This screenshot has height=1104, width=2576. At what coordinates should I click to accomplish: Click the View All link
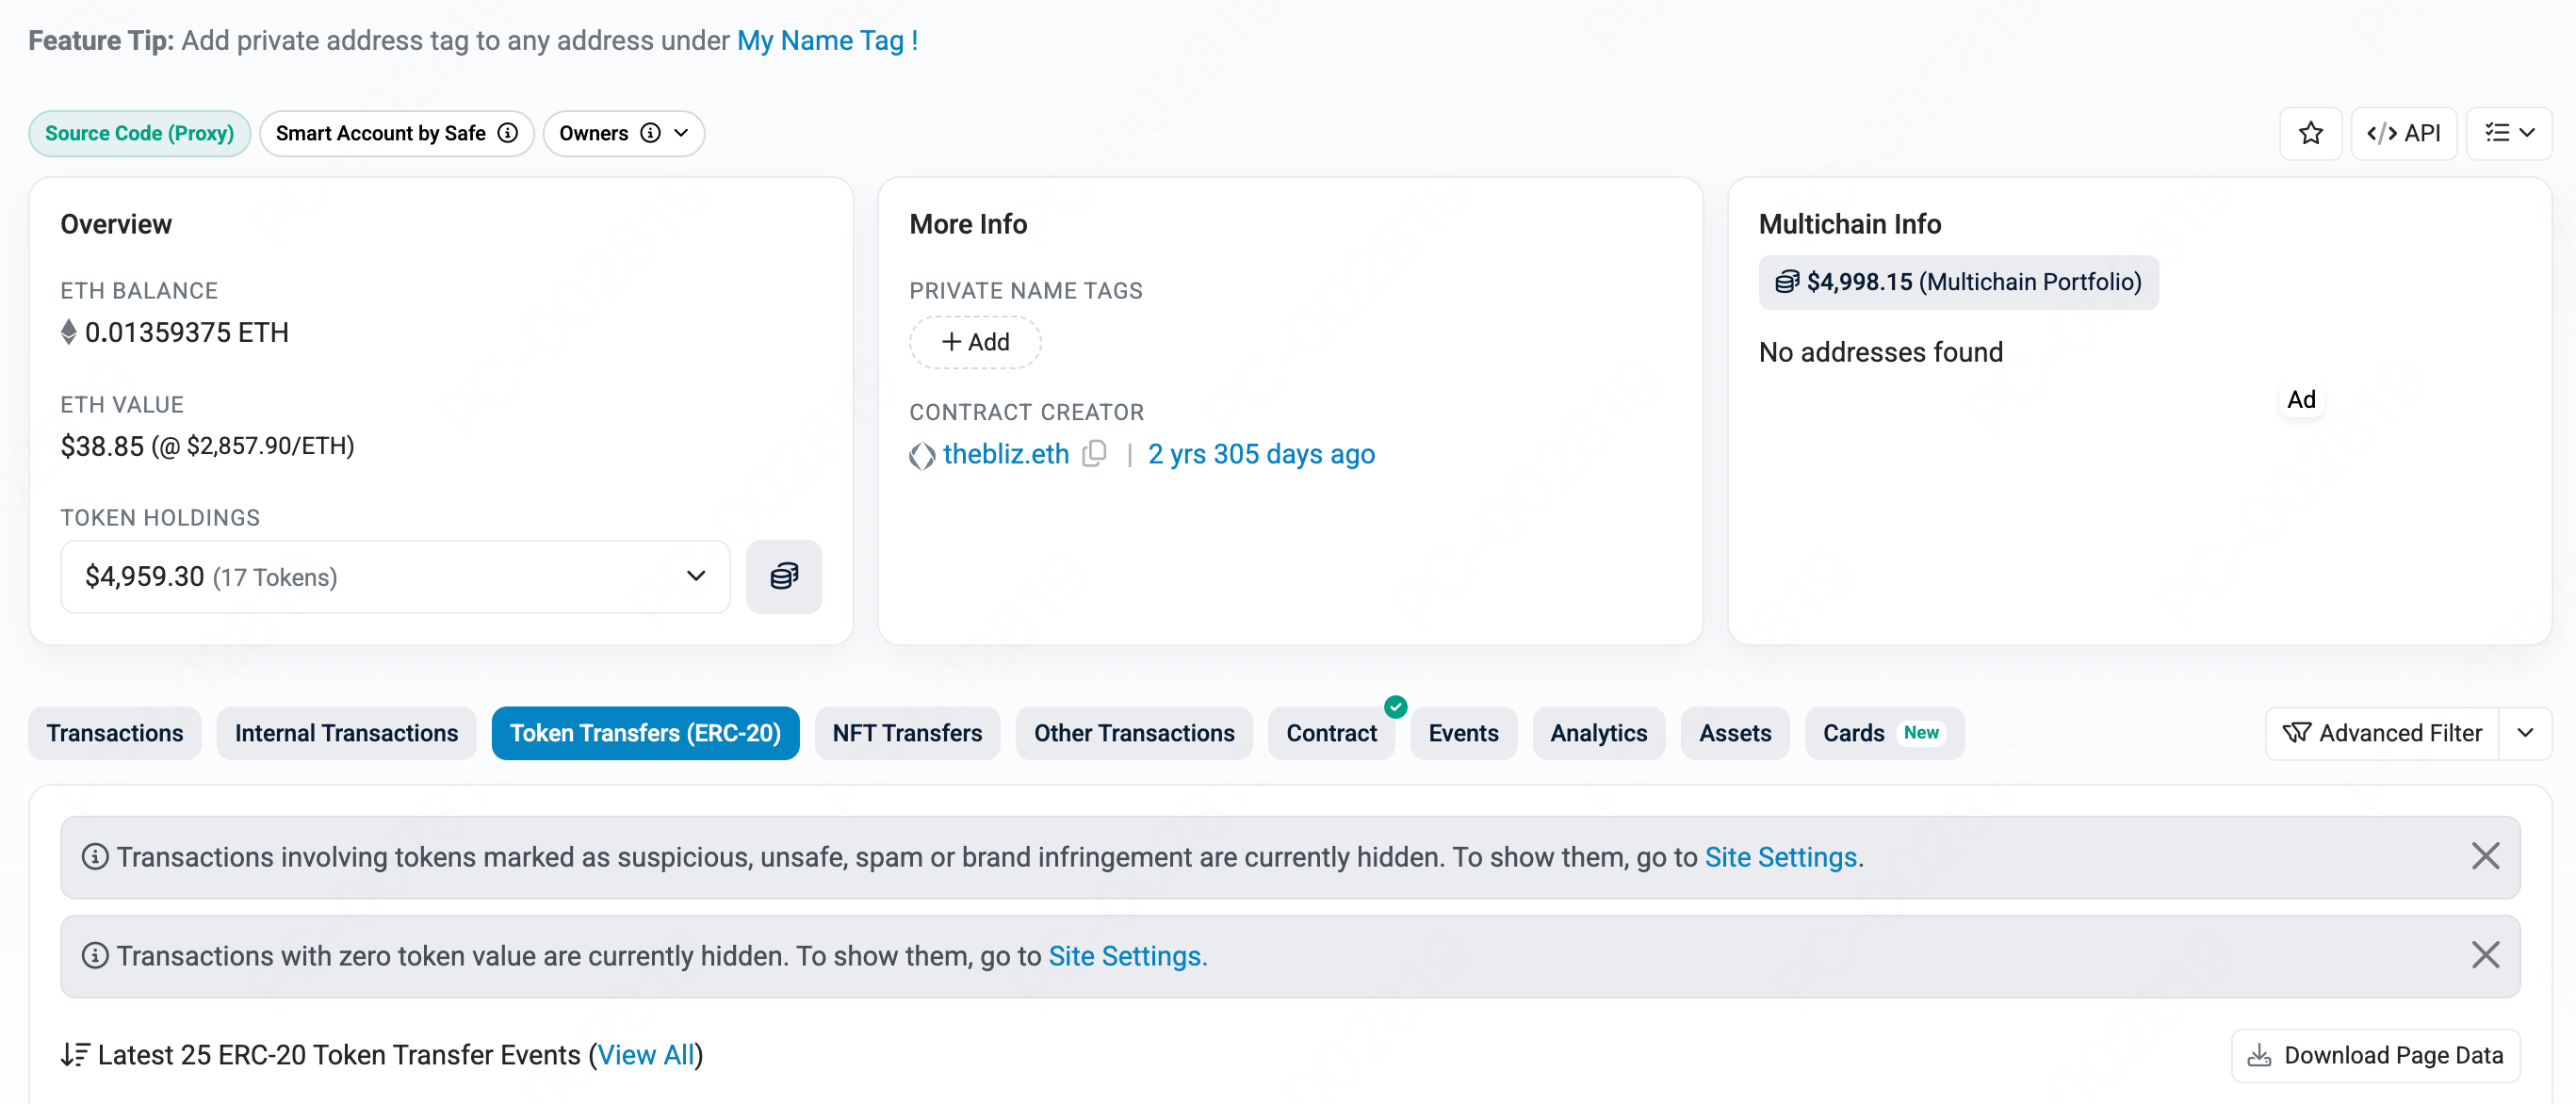tap(645, 1054)
